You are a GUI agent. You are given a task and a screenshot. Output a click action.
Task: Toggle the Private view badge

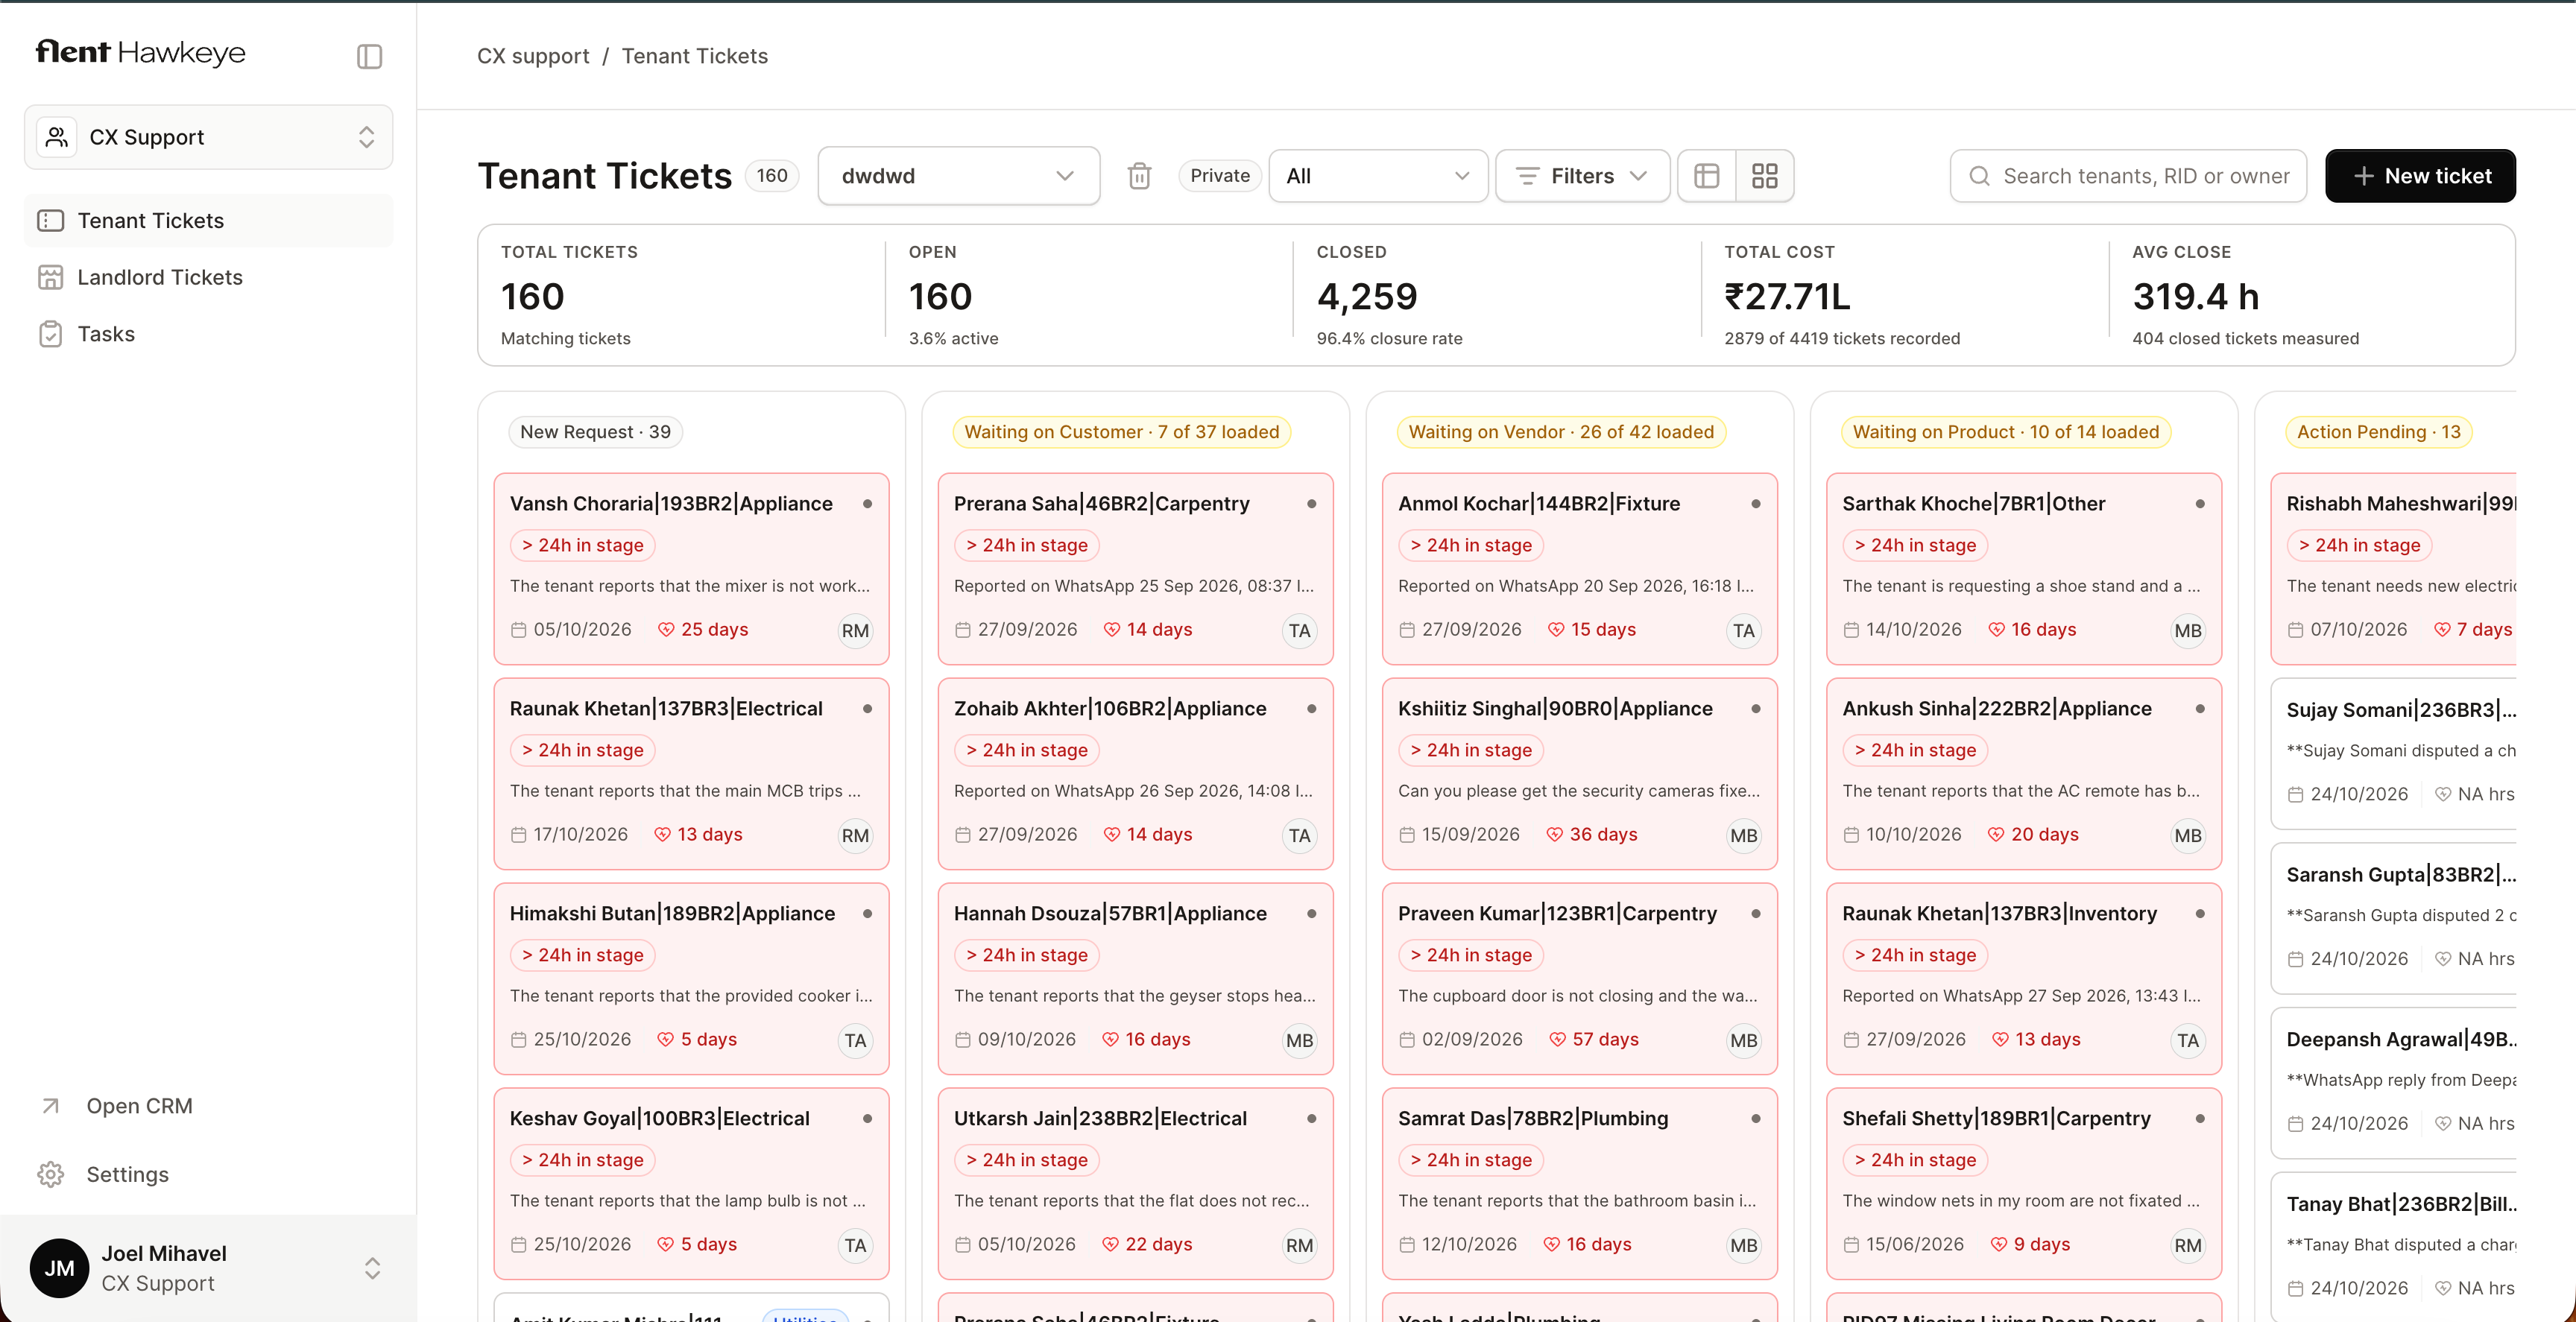[1219, 176]
